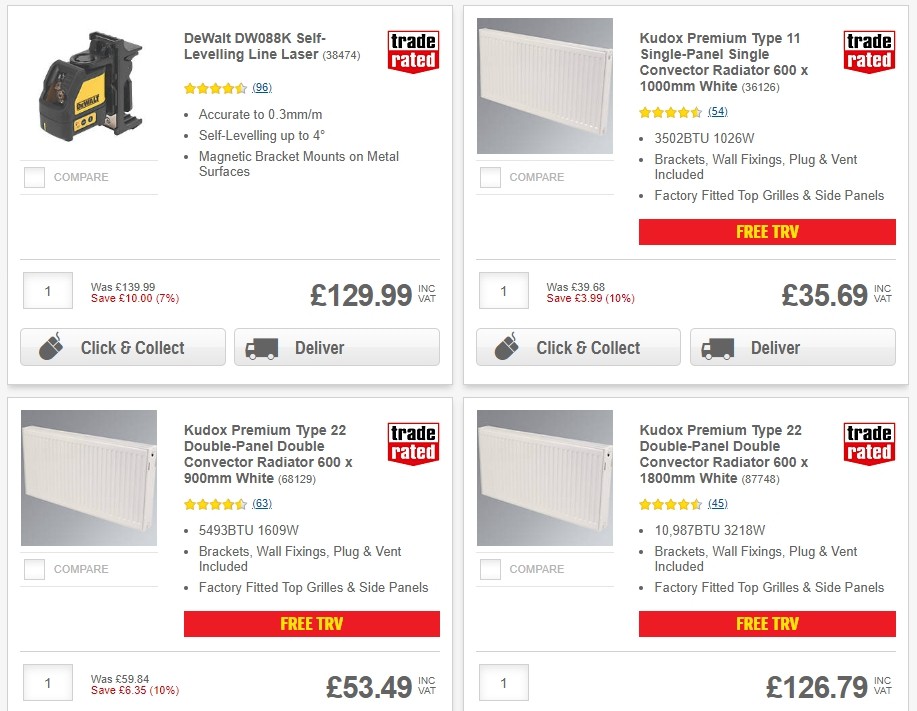Screen dimensions: 917x711
Task: Enable Compare for DeWalt DW088K laser
Action: (33, 177)
